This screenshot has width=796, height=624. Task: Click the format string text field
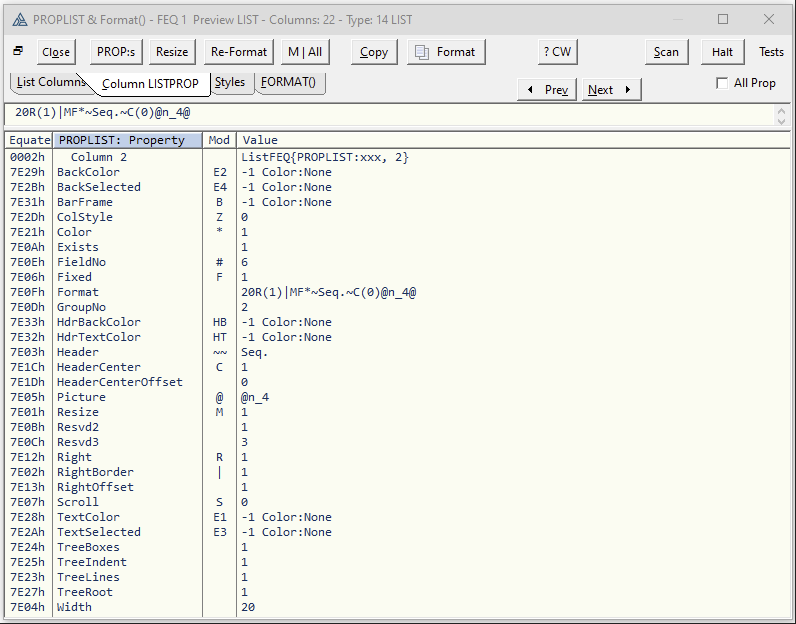click(380, 113)
